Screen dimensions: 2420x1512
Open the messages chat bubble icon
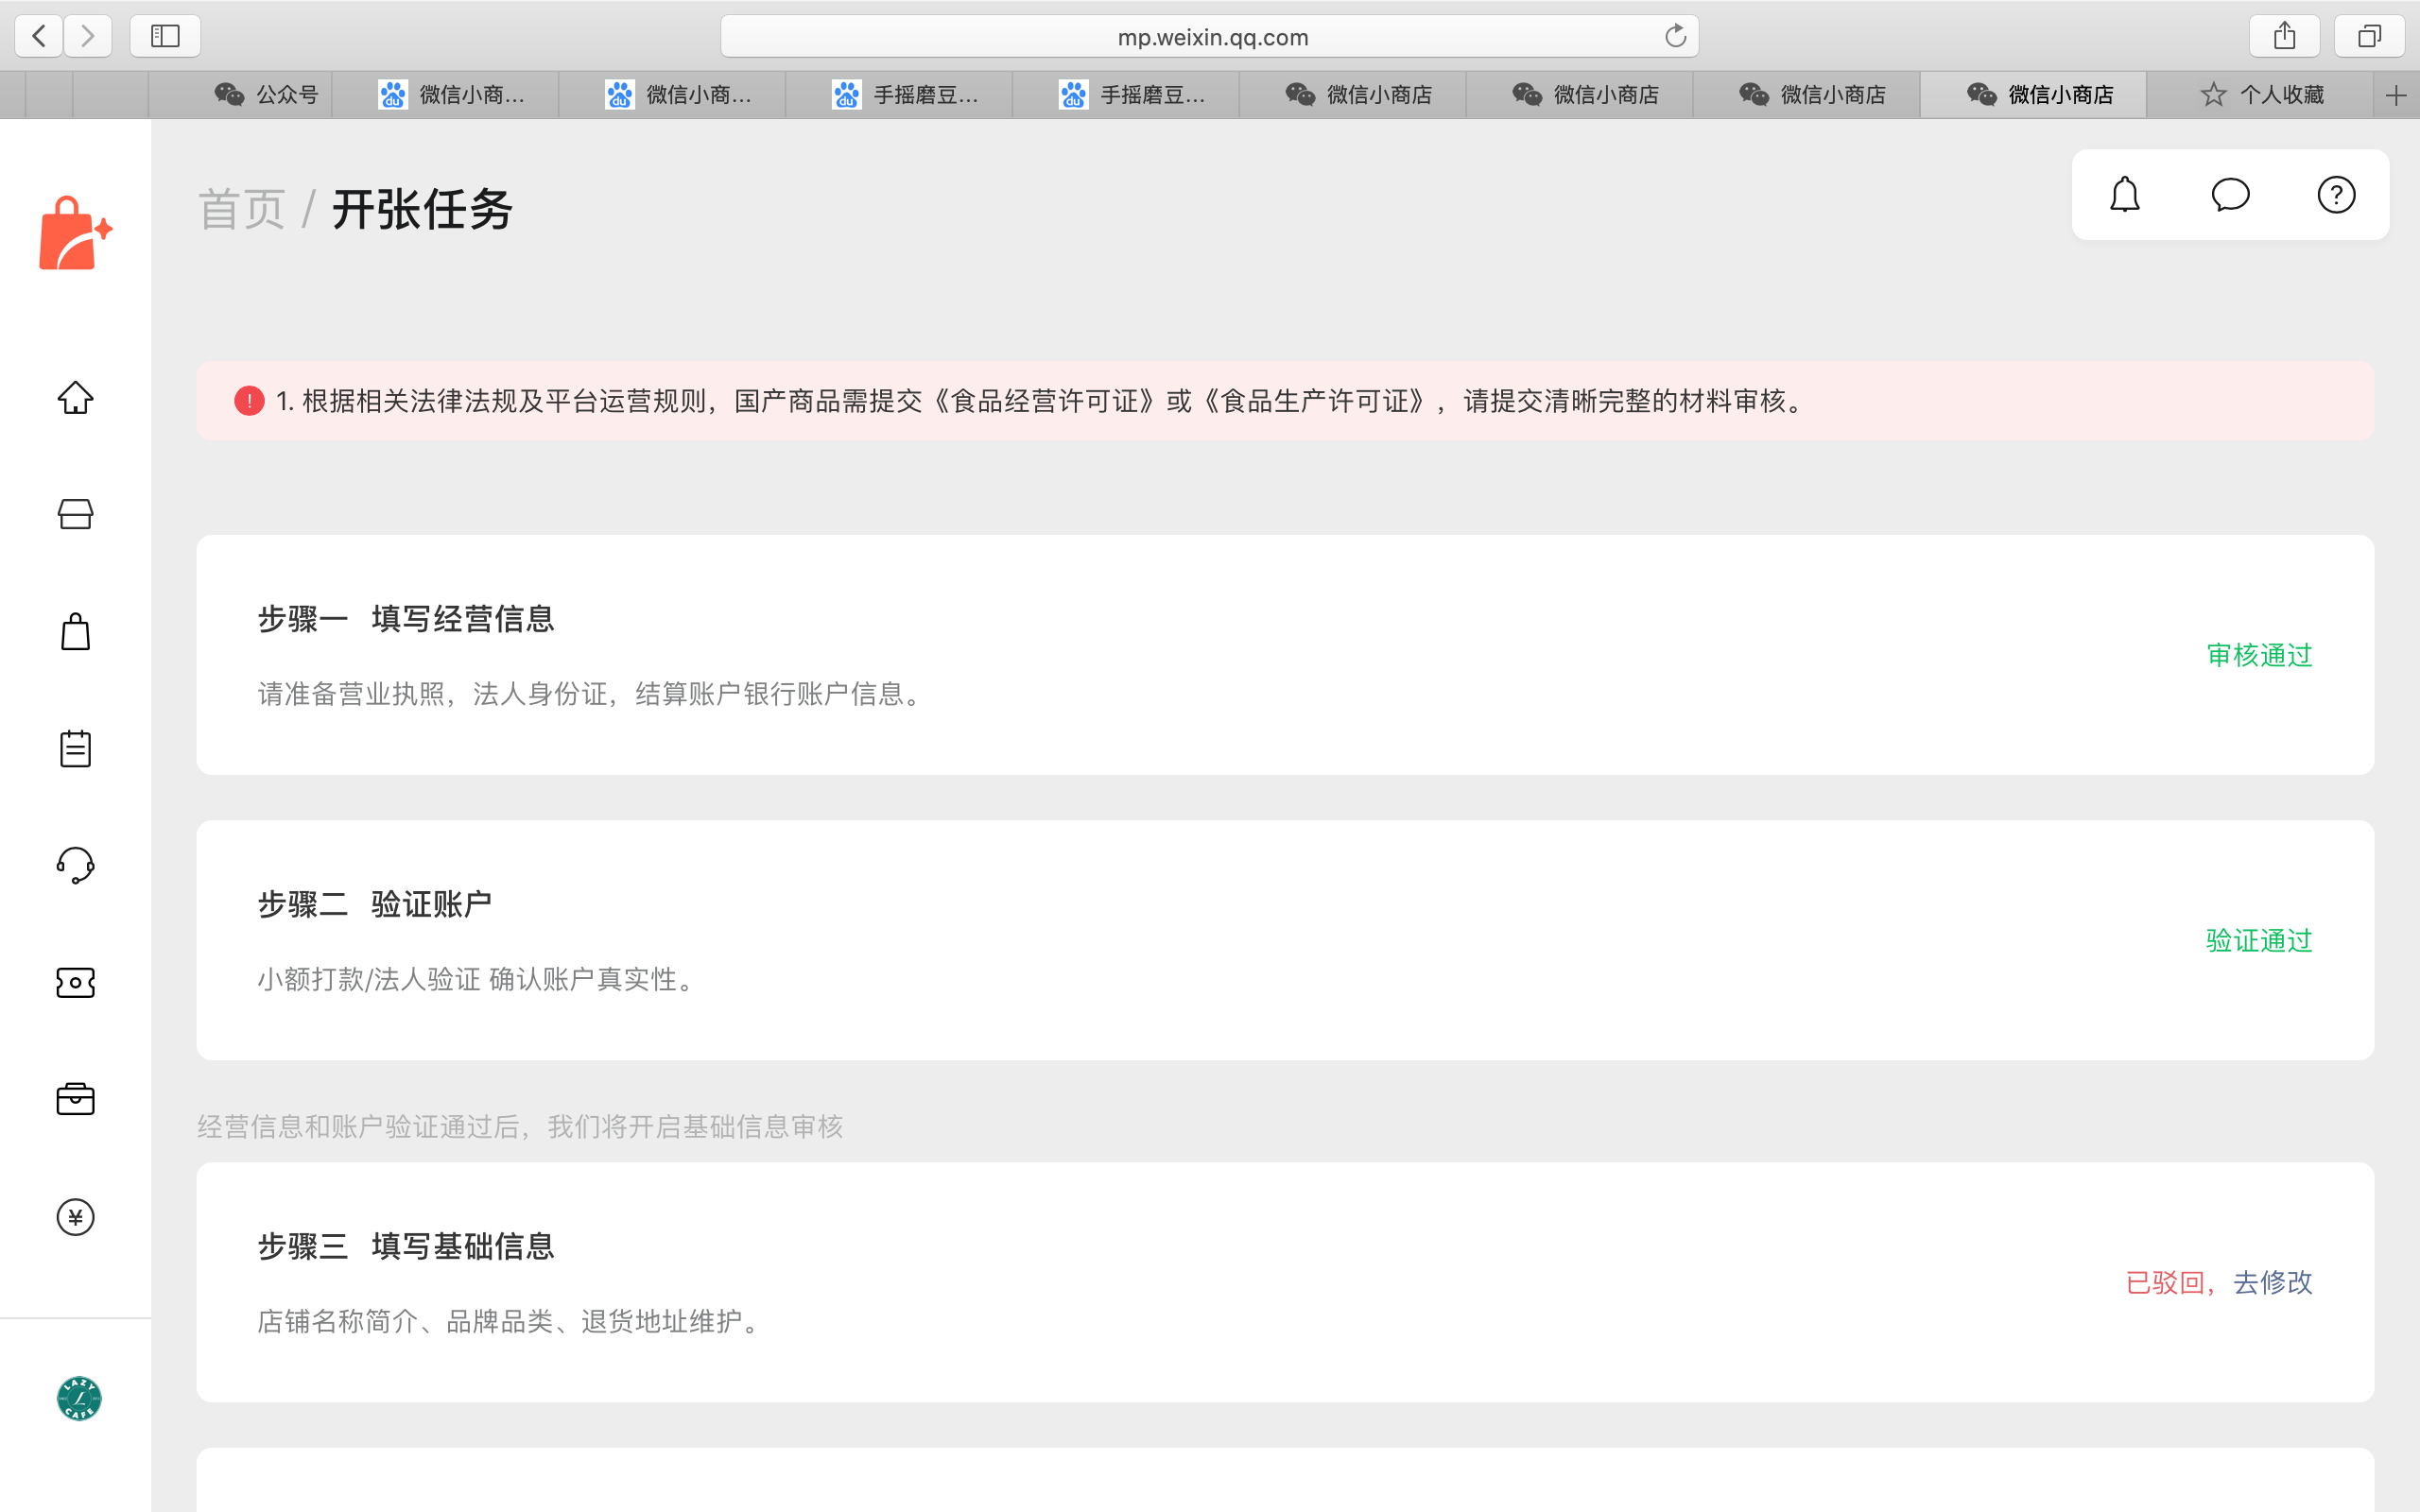[x=2230, y=195]
